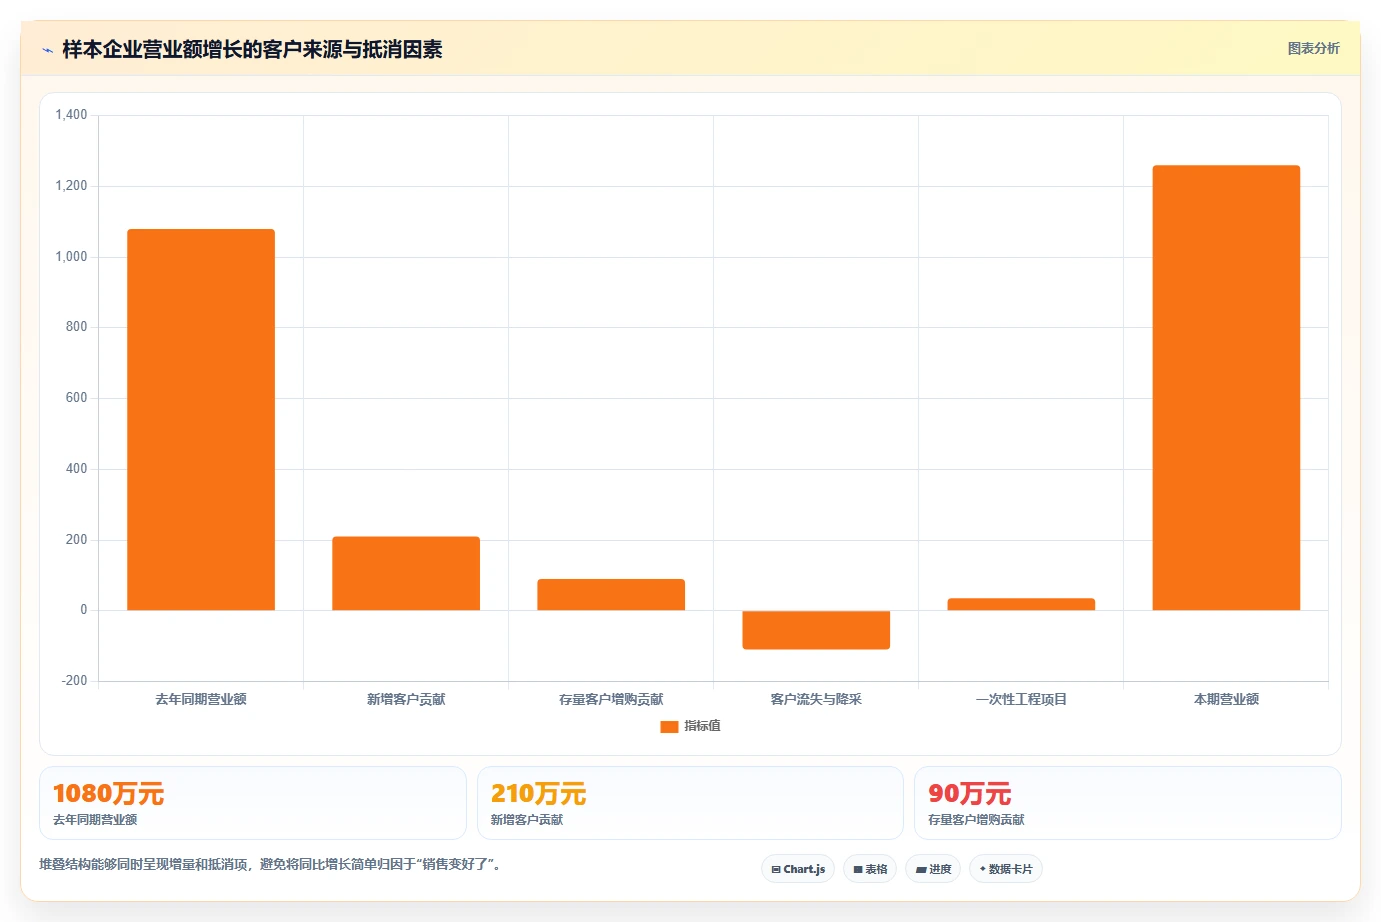1381x922 pixels.
Task: Click the 1080万元 data card value
Action: click(108, 794)
